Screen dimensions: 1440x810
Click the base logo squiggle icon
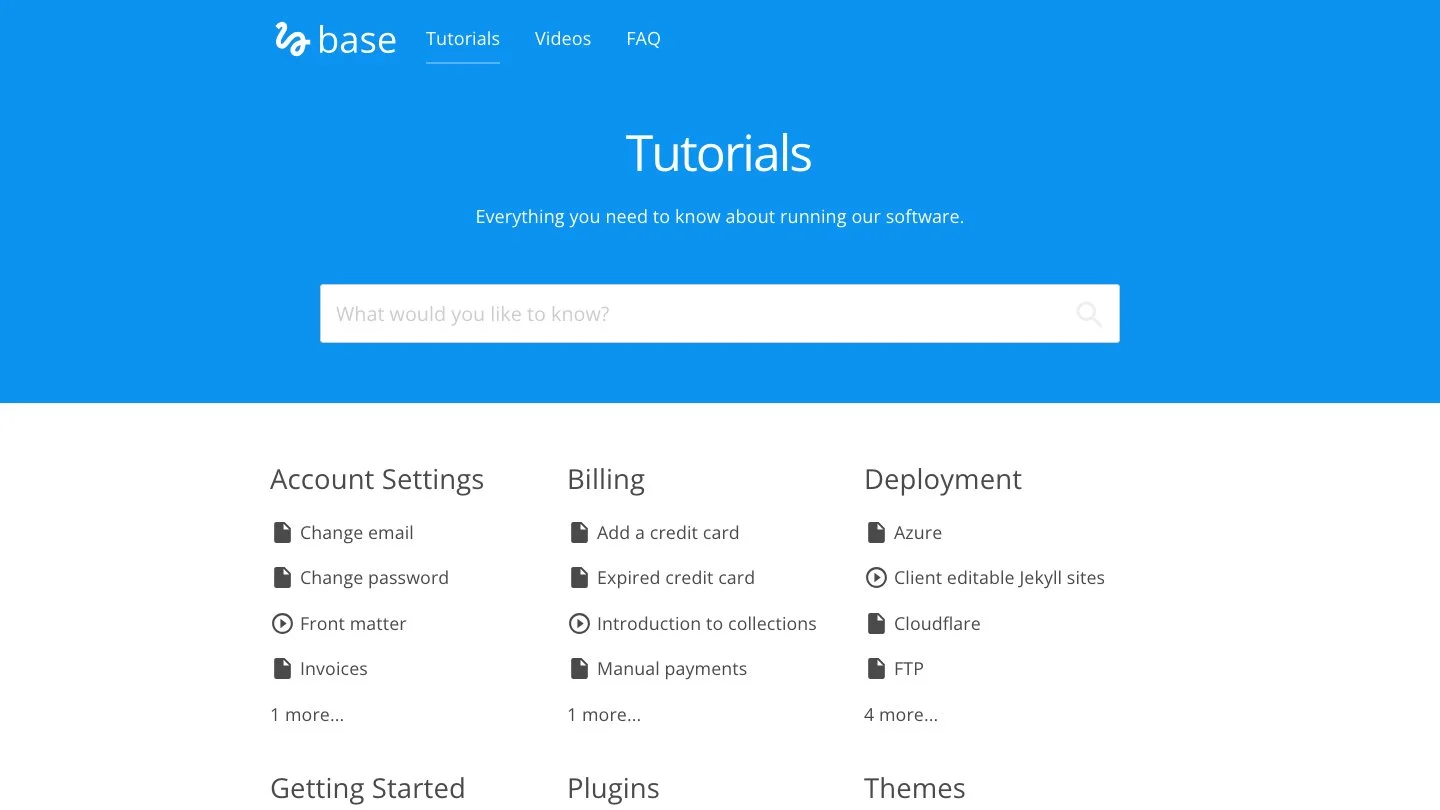tap(292, 39)
